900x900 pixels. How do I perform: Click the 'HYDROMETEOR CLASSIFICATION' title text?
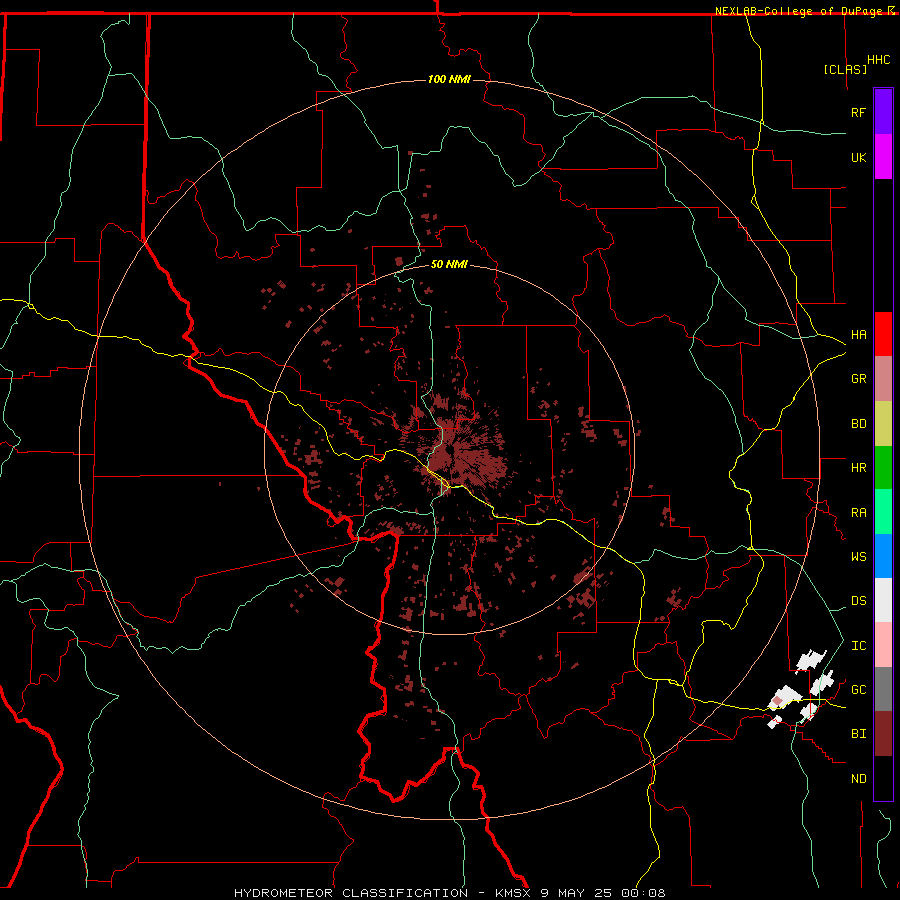tap(351, 893)
